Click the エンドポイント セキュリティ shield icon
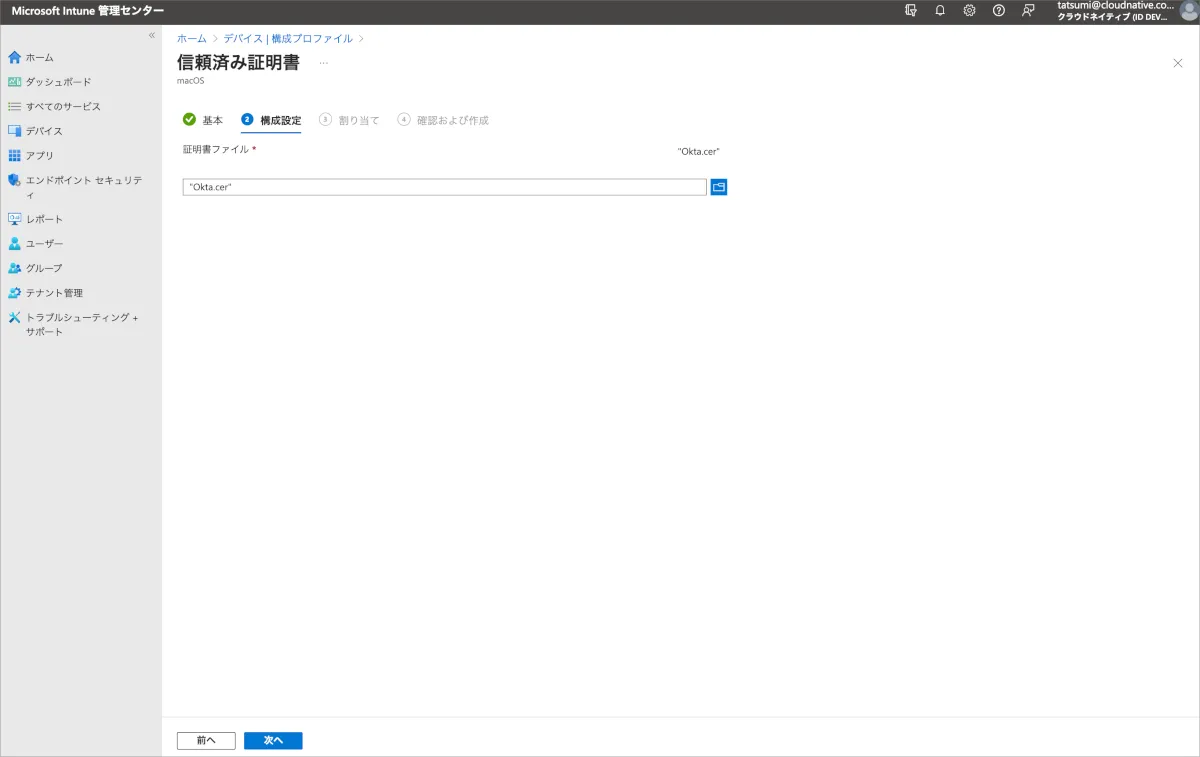 click(x=14, y=180)
